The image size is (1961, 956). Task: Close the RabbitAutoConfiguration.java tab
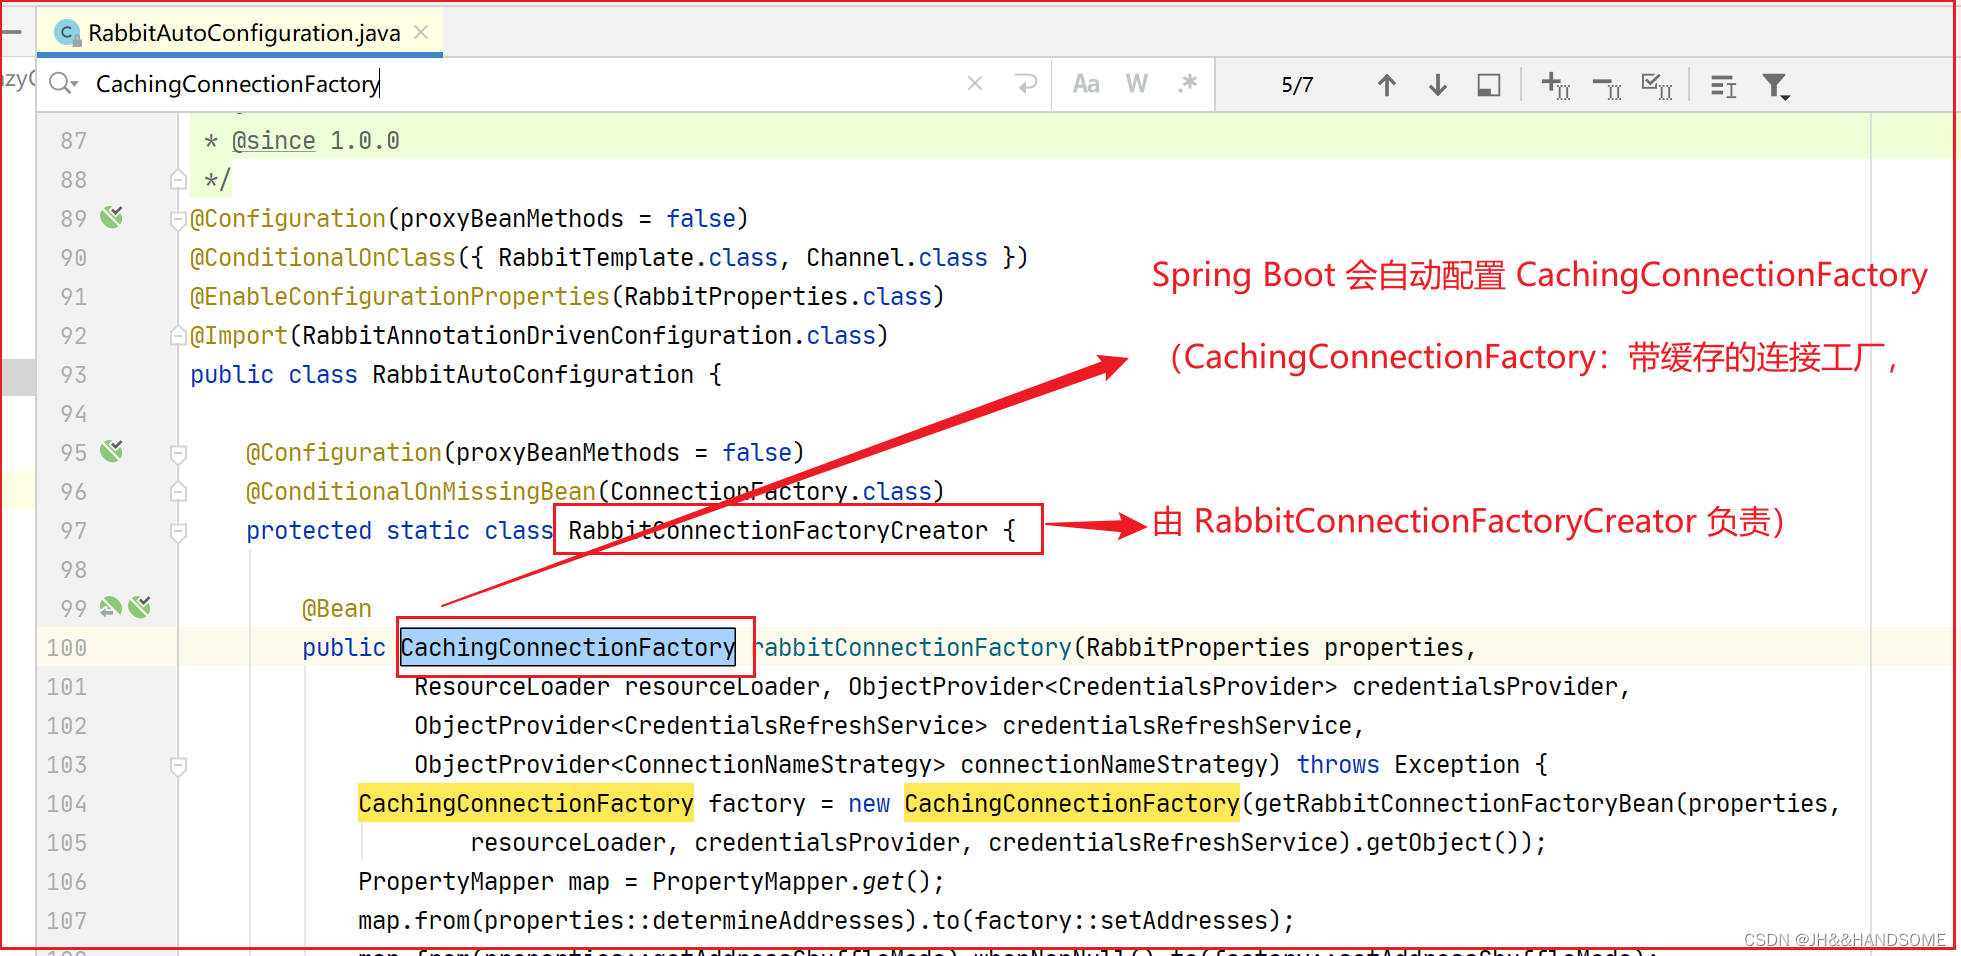(421, 32)
